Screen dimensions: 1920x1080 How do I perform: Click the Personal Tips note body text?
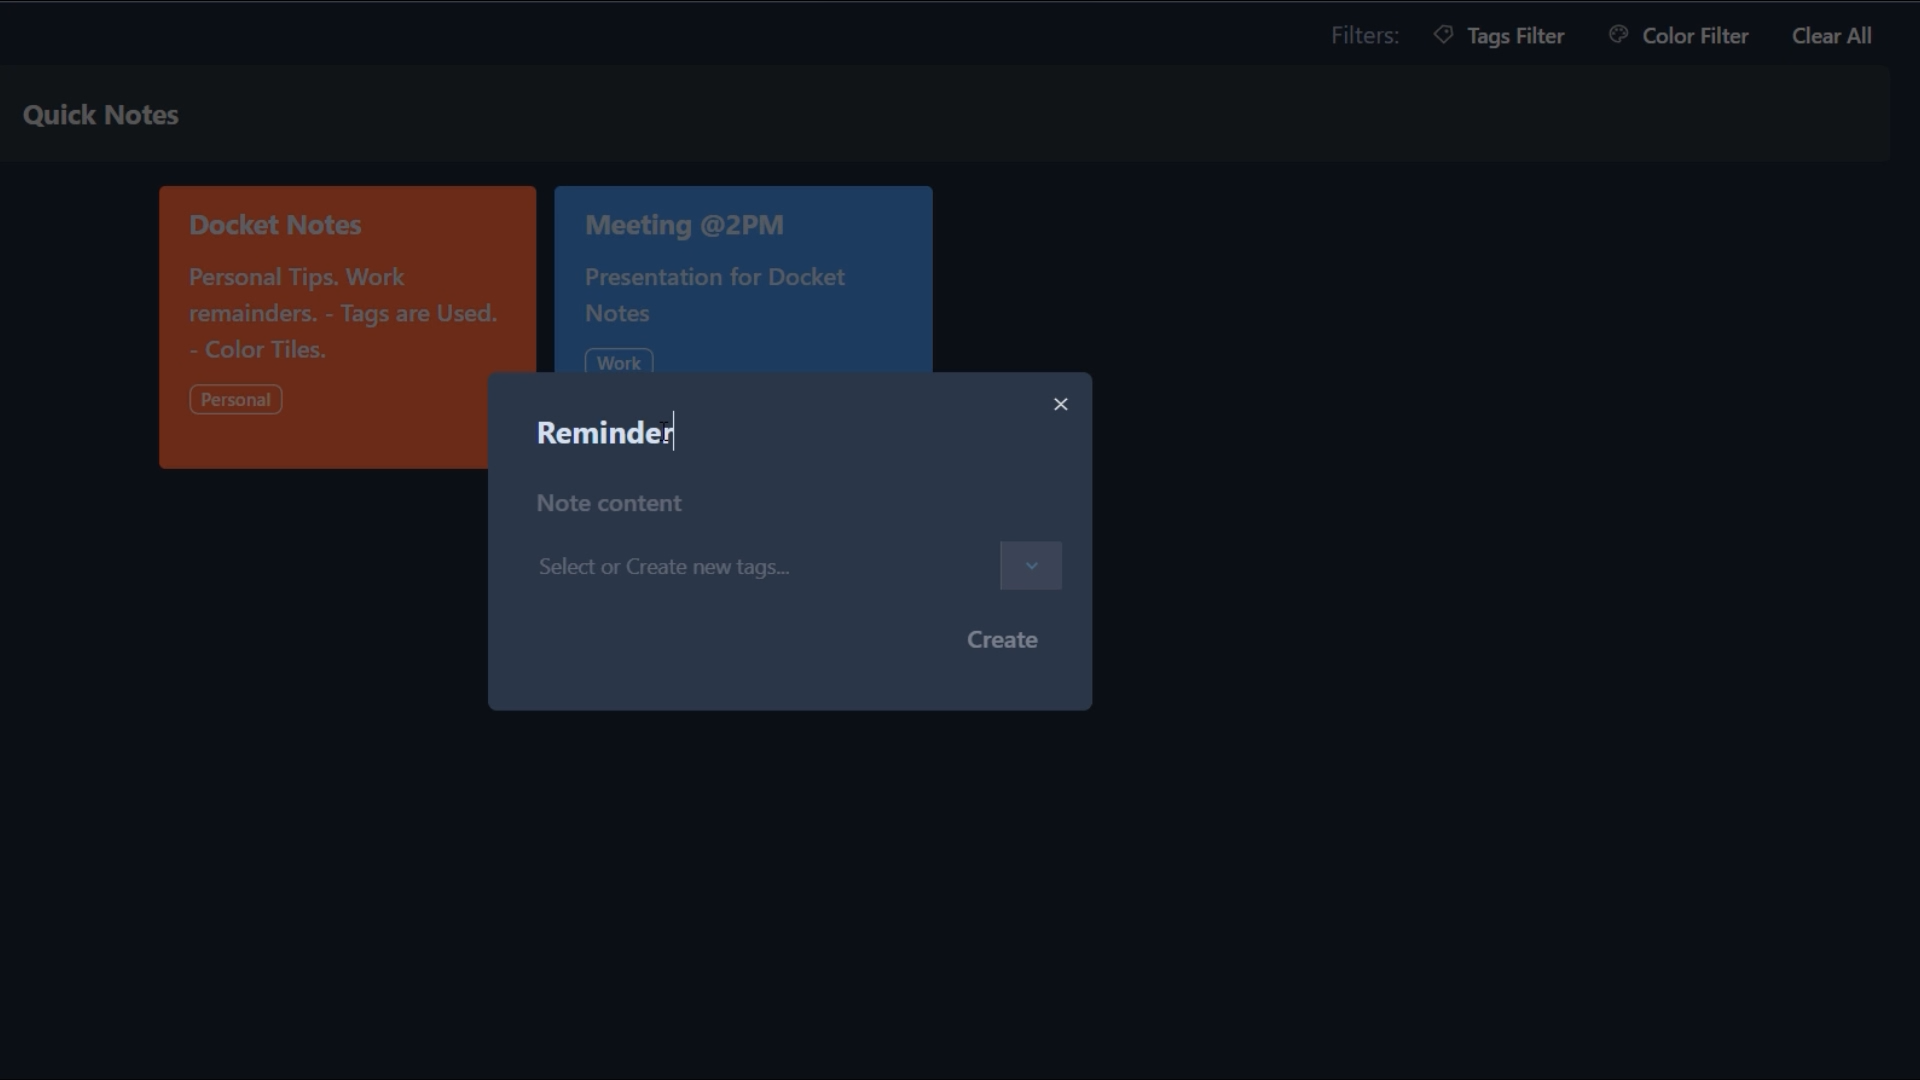(342, 313)
